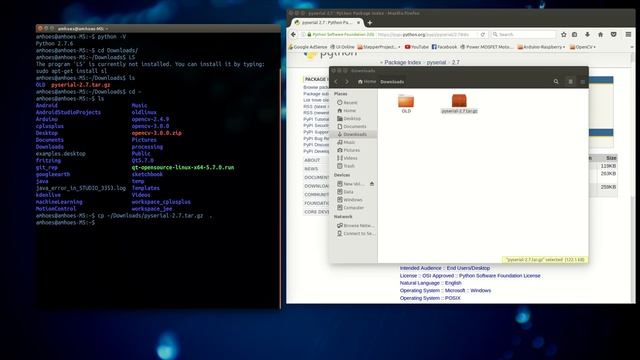
Task: Open Facebook bookmark
Action: pyautogui.click(x=444, y=47)
